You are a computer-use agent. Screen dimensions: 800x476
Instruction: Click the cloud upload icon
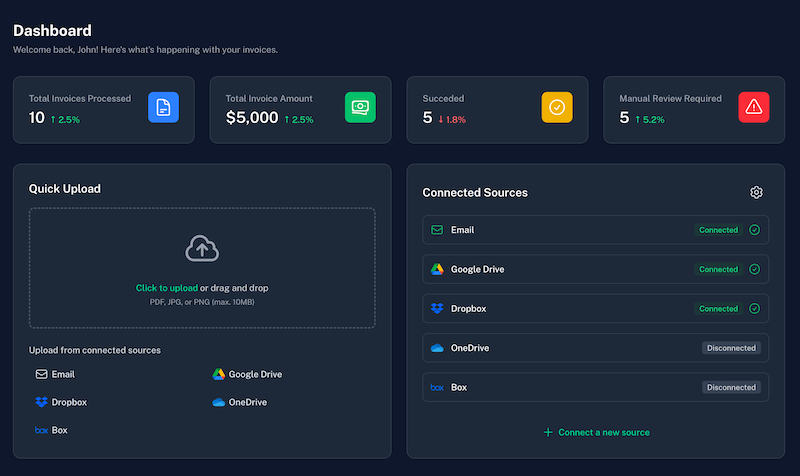202,248
